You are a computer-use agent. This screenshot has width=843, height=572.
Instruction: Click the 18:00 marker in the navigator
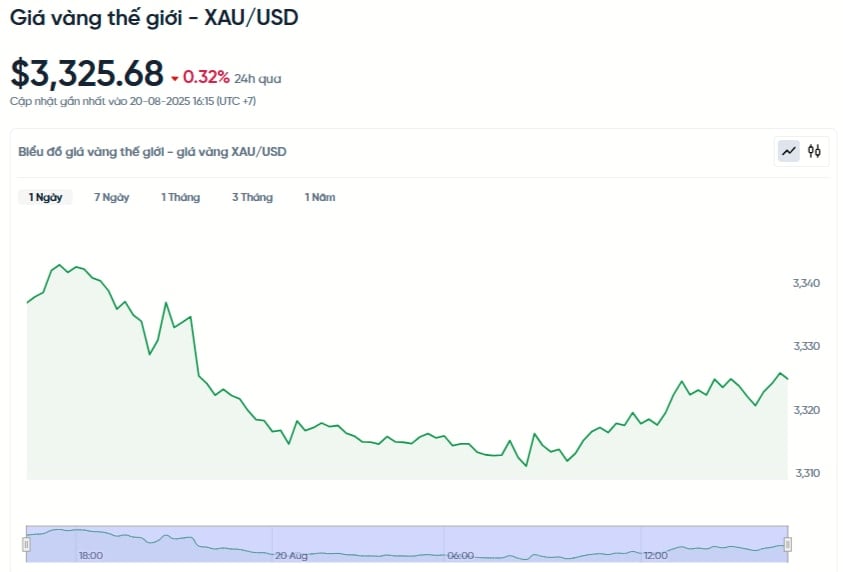tap(91, 555)
